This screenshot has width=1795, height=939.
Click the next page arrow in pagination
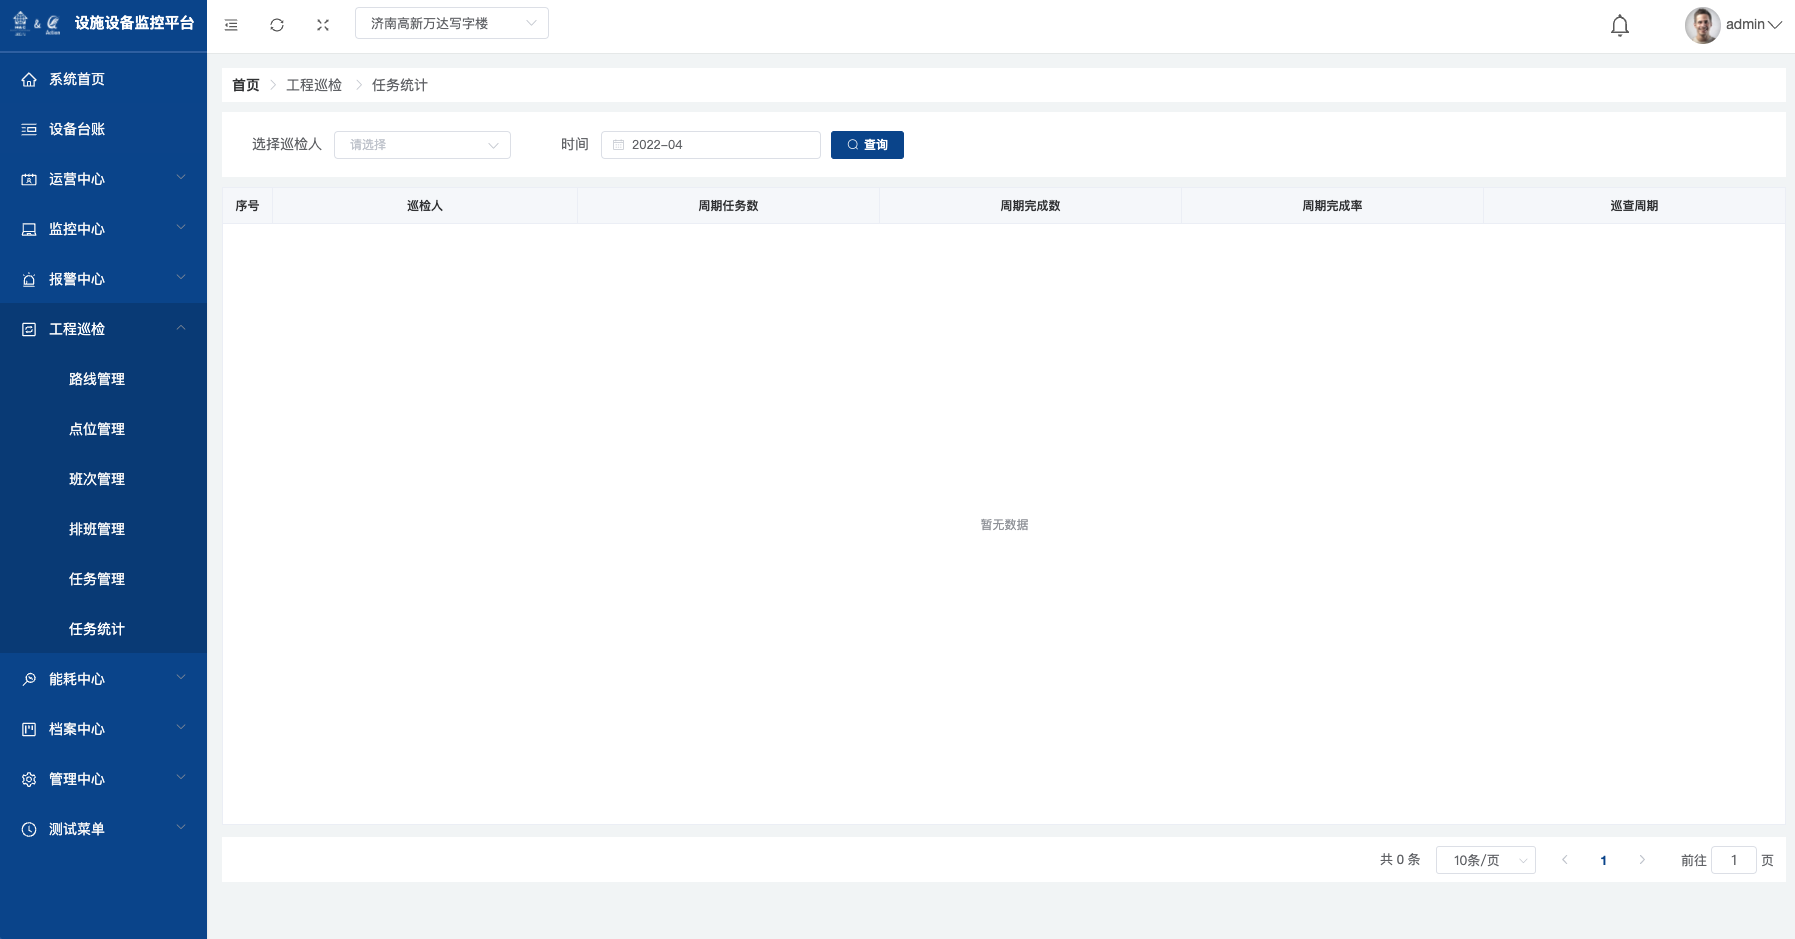tap(1642, 860)
